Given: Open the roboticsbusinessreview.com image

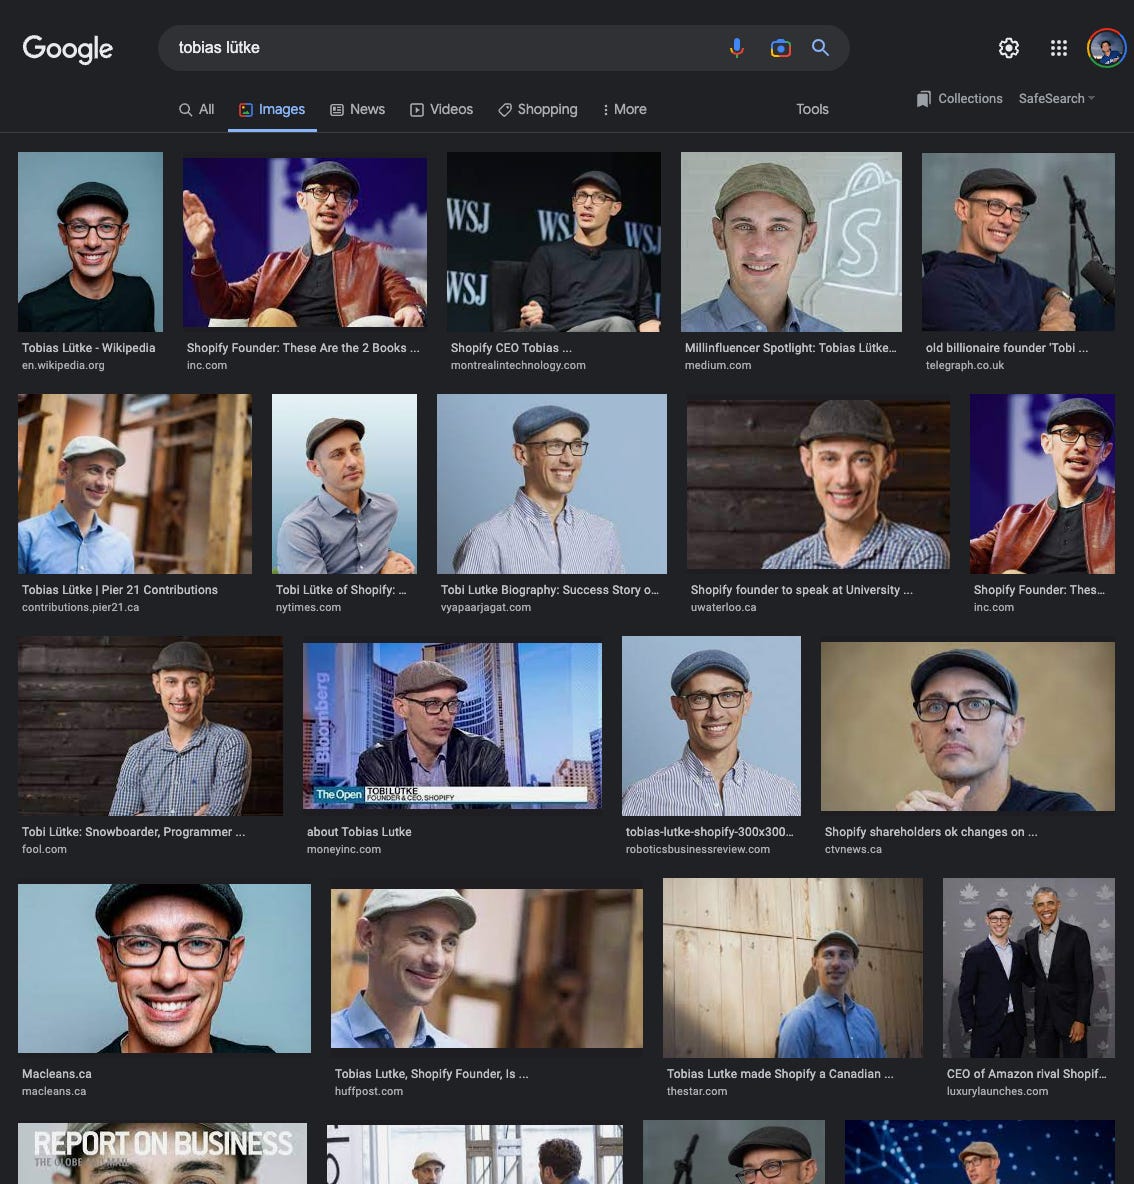Looking at the screenshot, I should coord(711,726).
